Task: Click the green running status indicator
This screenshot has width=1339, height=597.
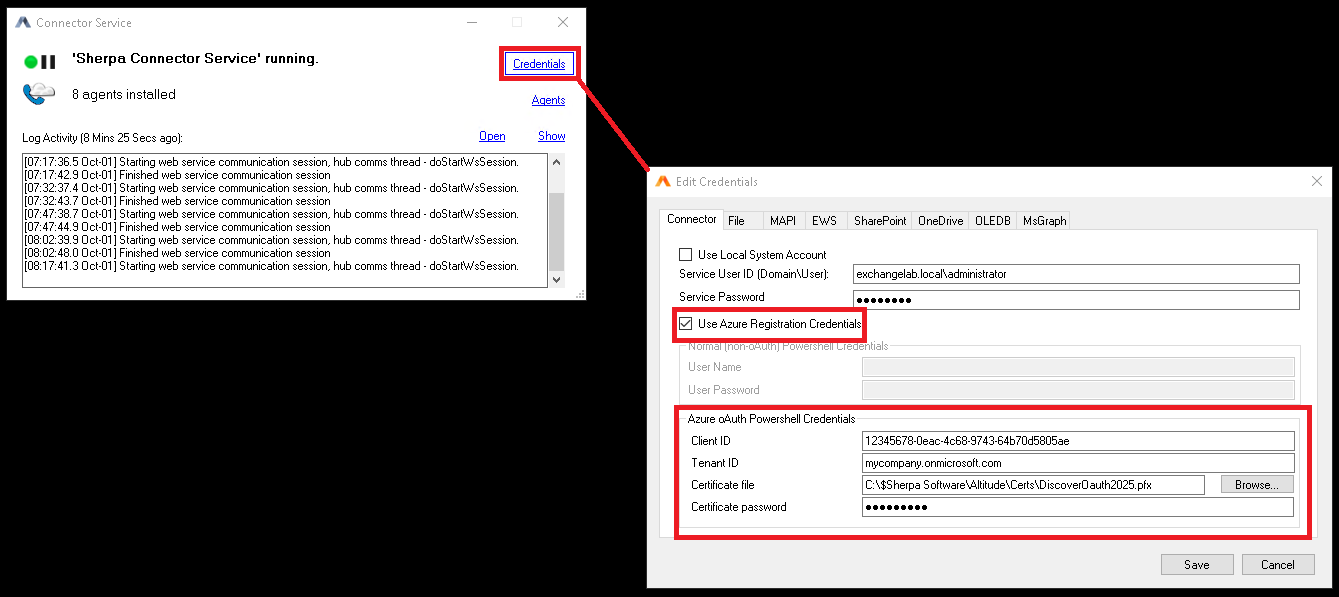Action: pos(31,62)
